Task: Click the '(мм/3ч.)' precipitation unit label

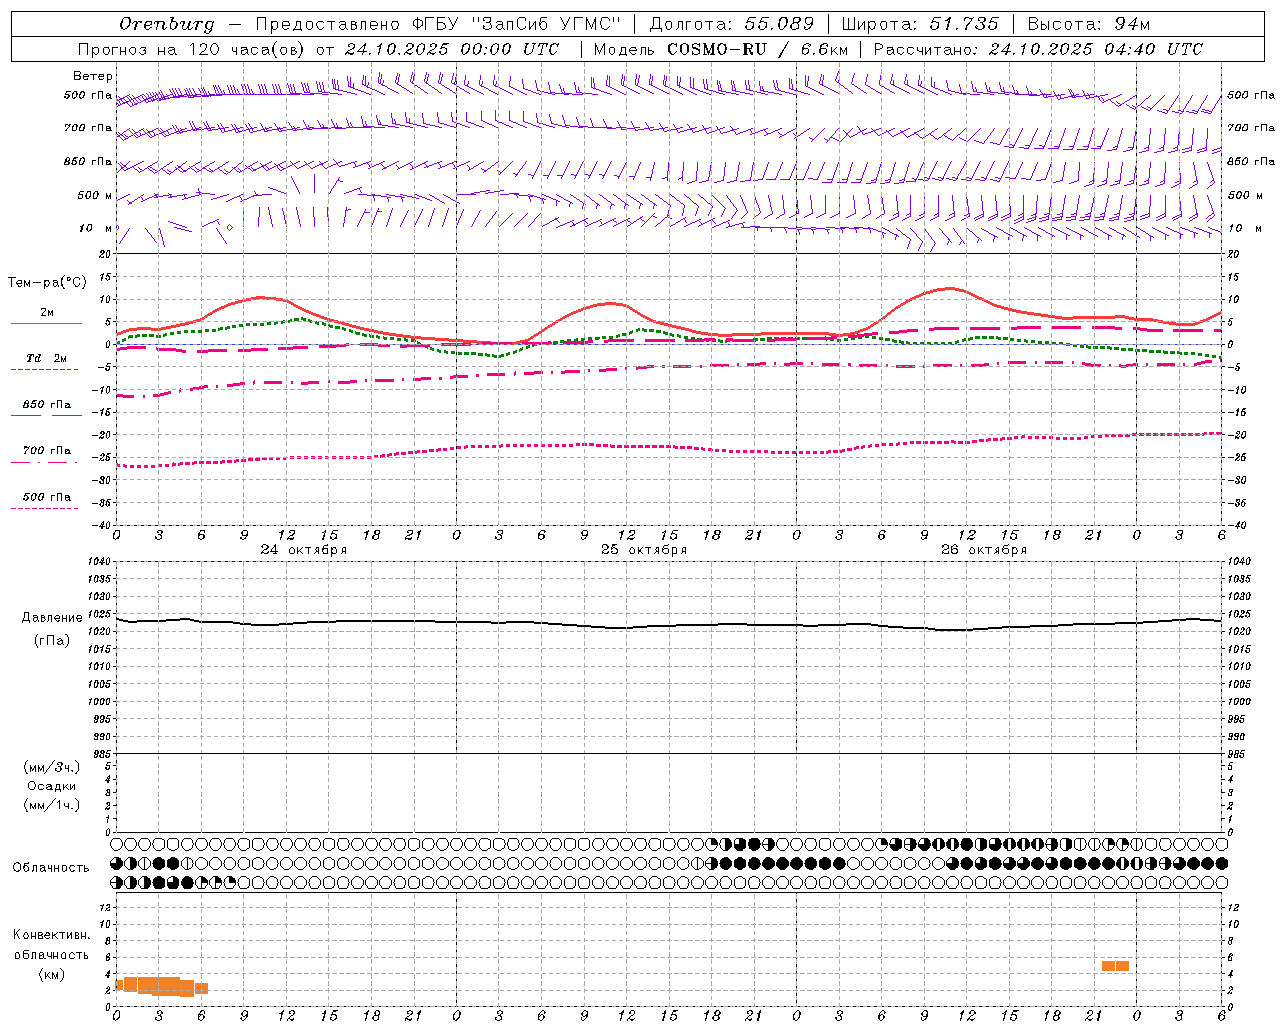Action: coord(52,768)
